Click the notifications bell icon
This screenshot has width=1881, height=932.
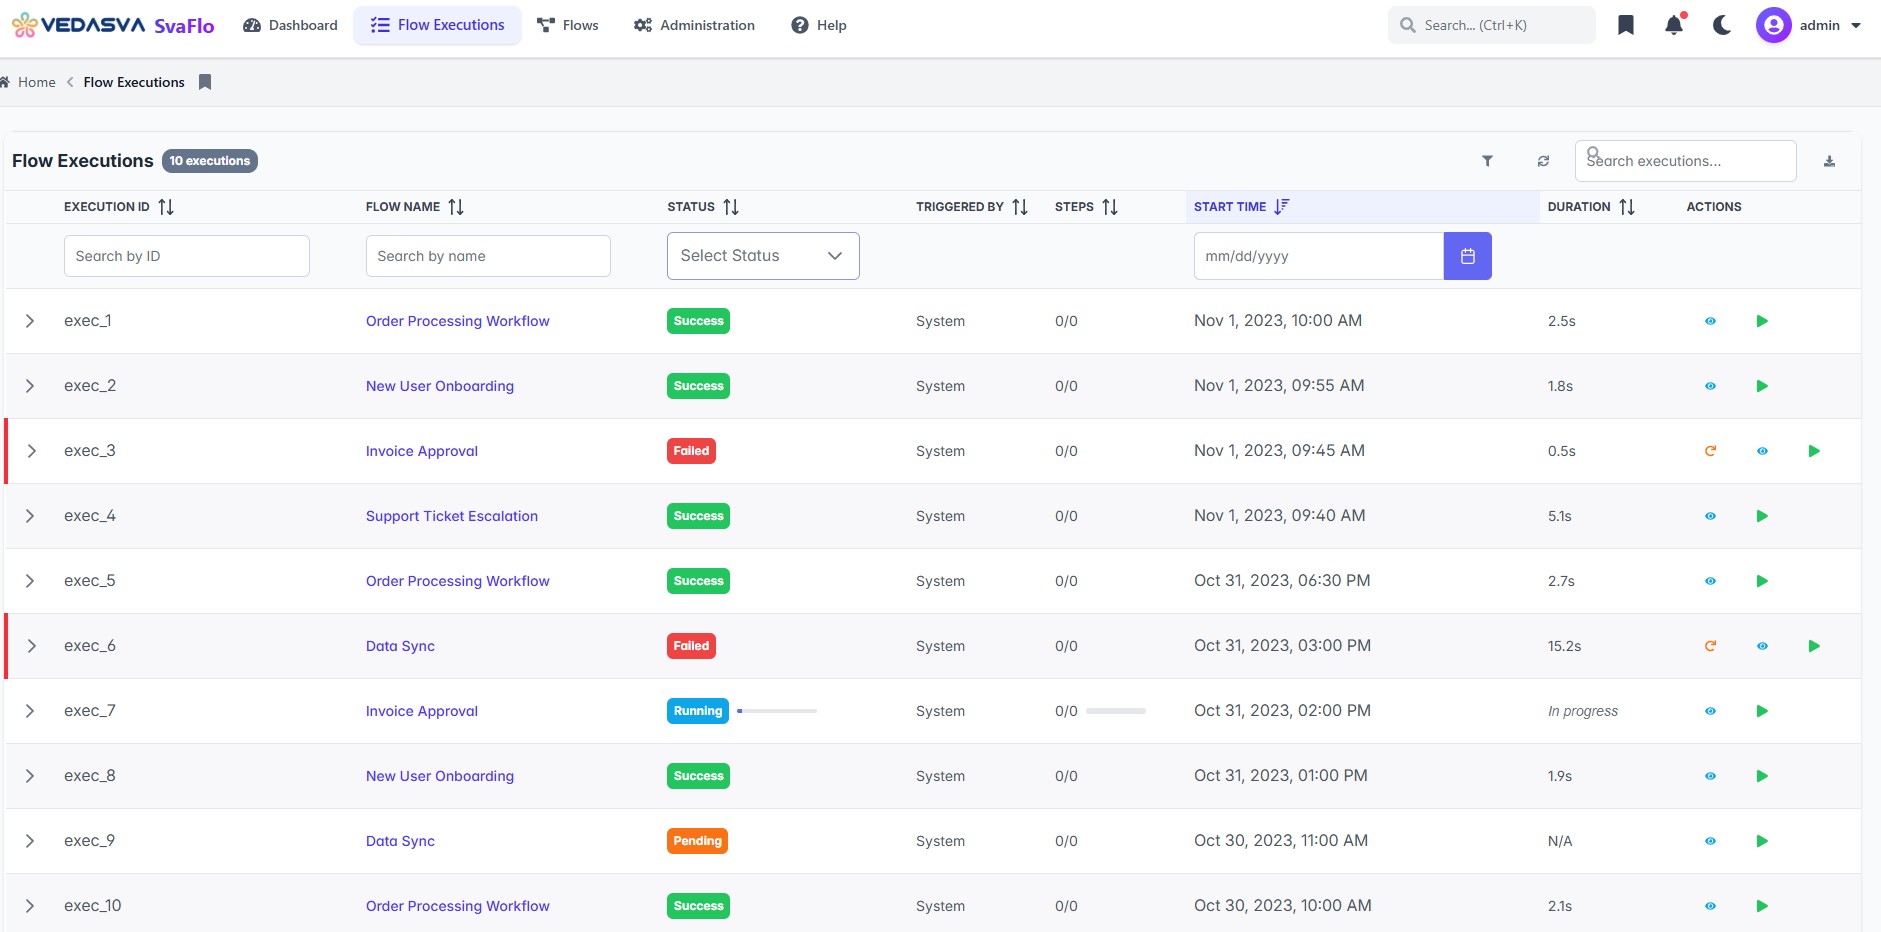1674,25
